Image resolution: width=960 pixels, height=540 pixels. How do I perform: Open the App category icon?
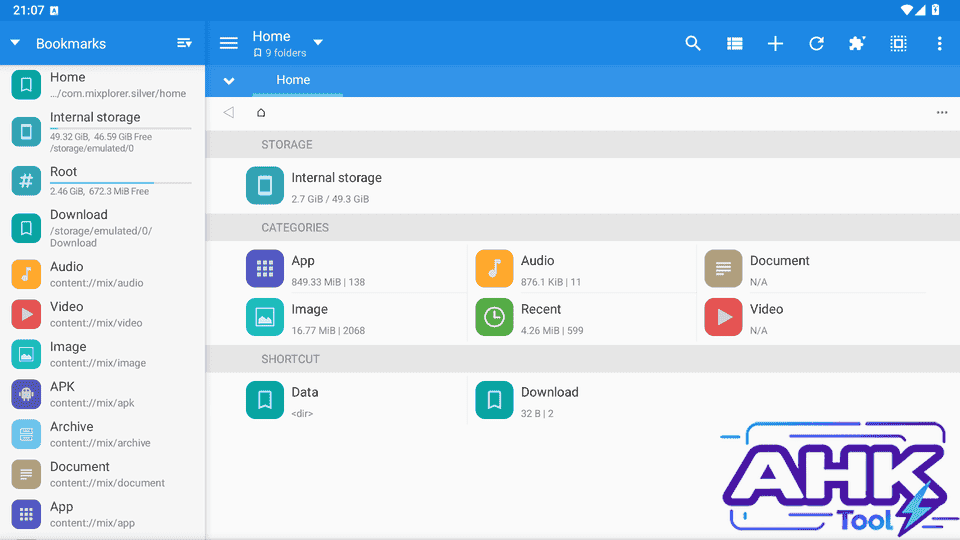(264, 268)
